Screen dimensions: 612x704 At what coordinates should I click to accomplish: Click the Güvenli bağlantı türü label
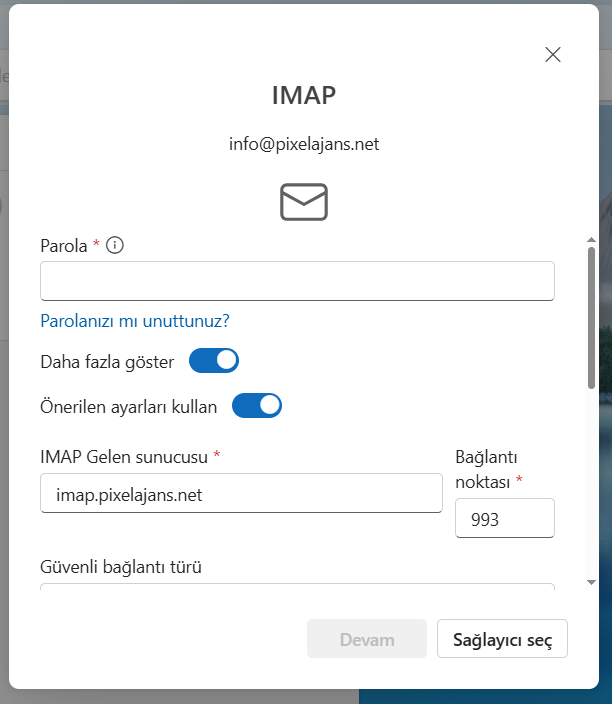(121, 567)
